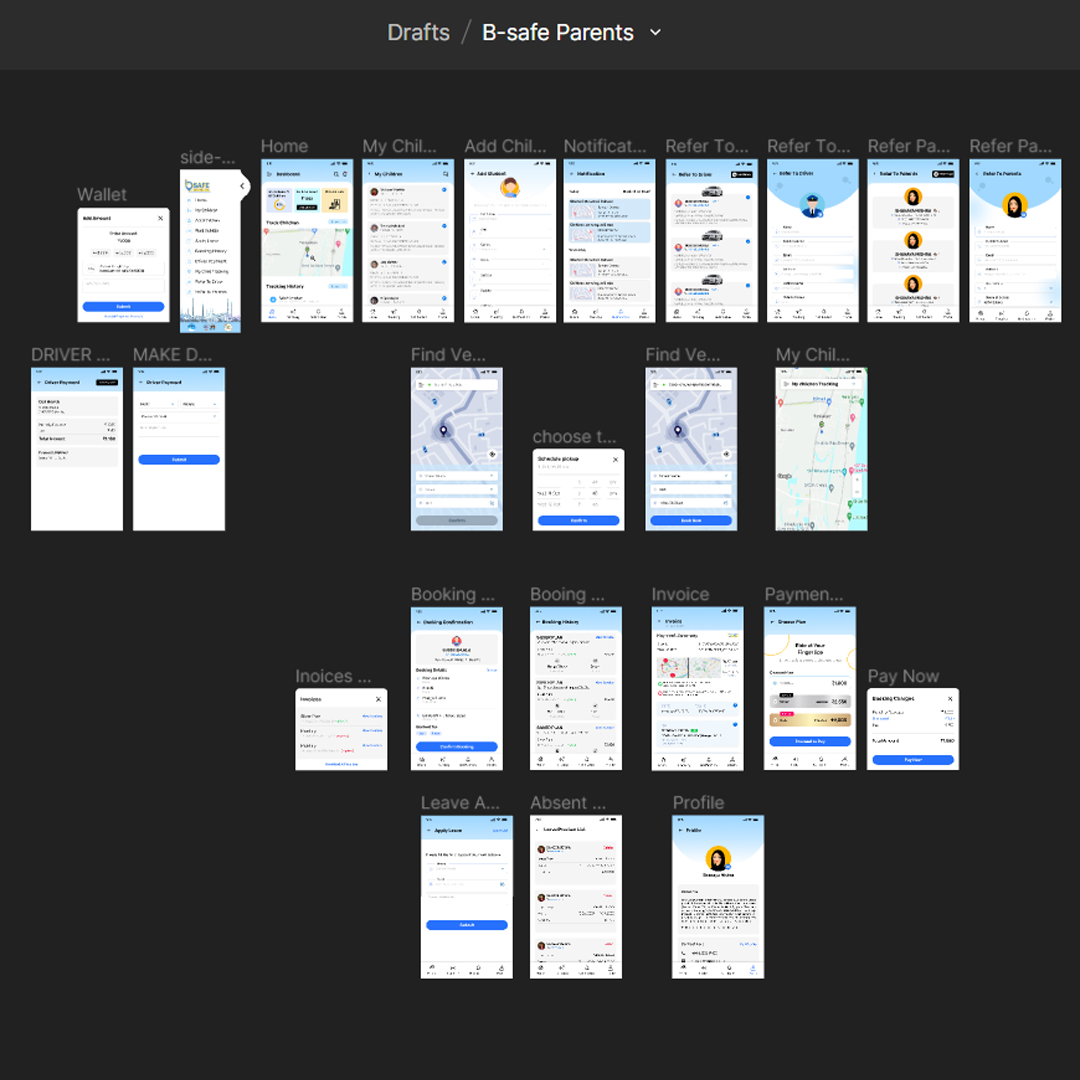
Task: Click the profile avatar in the Profile frame
Action: coord(717,859)
